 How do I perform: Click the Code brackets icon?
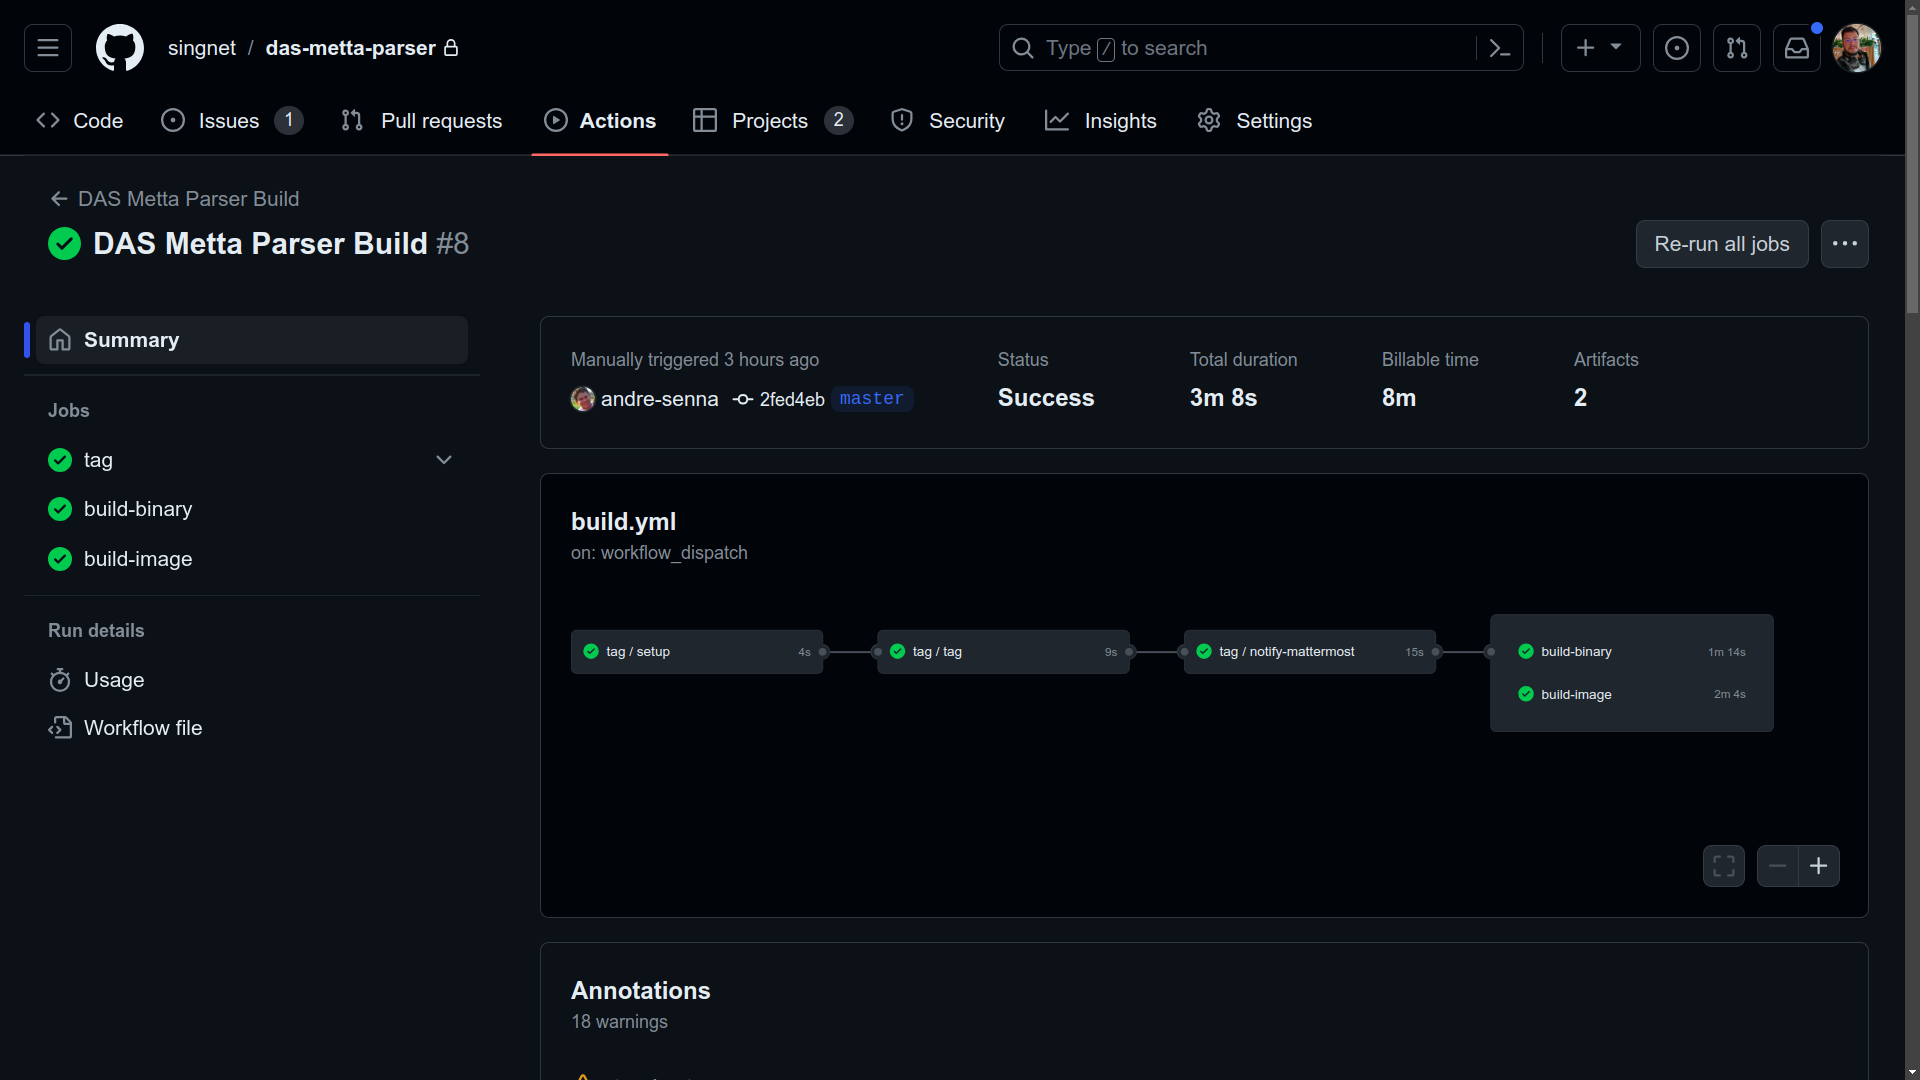(48, 120)
